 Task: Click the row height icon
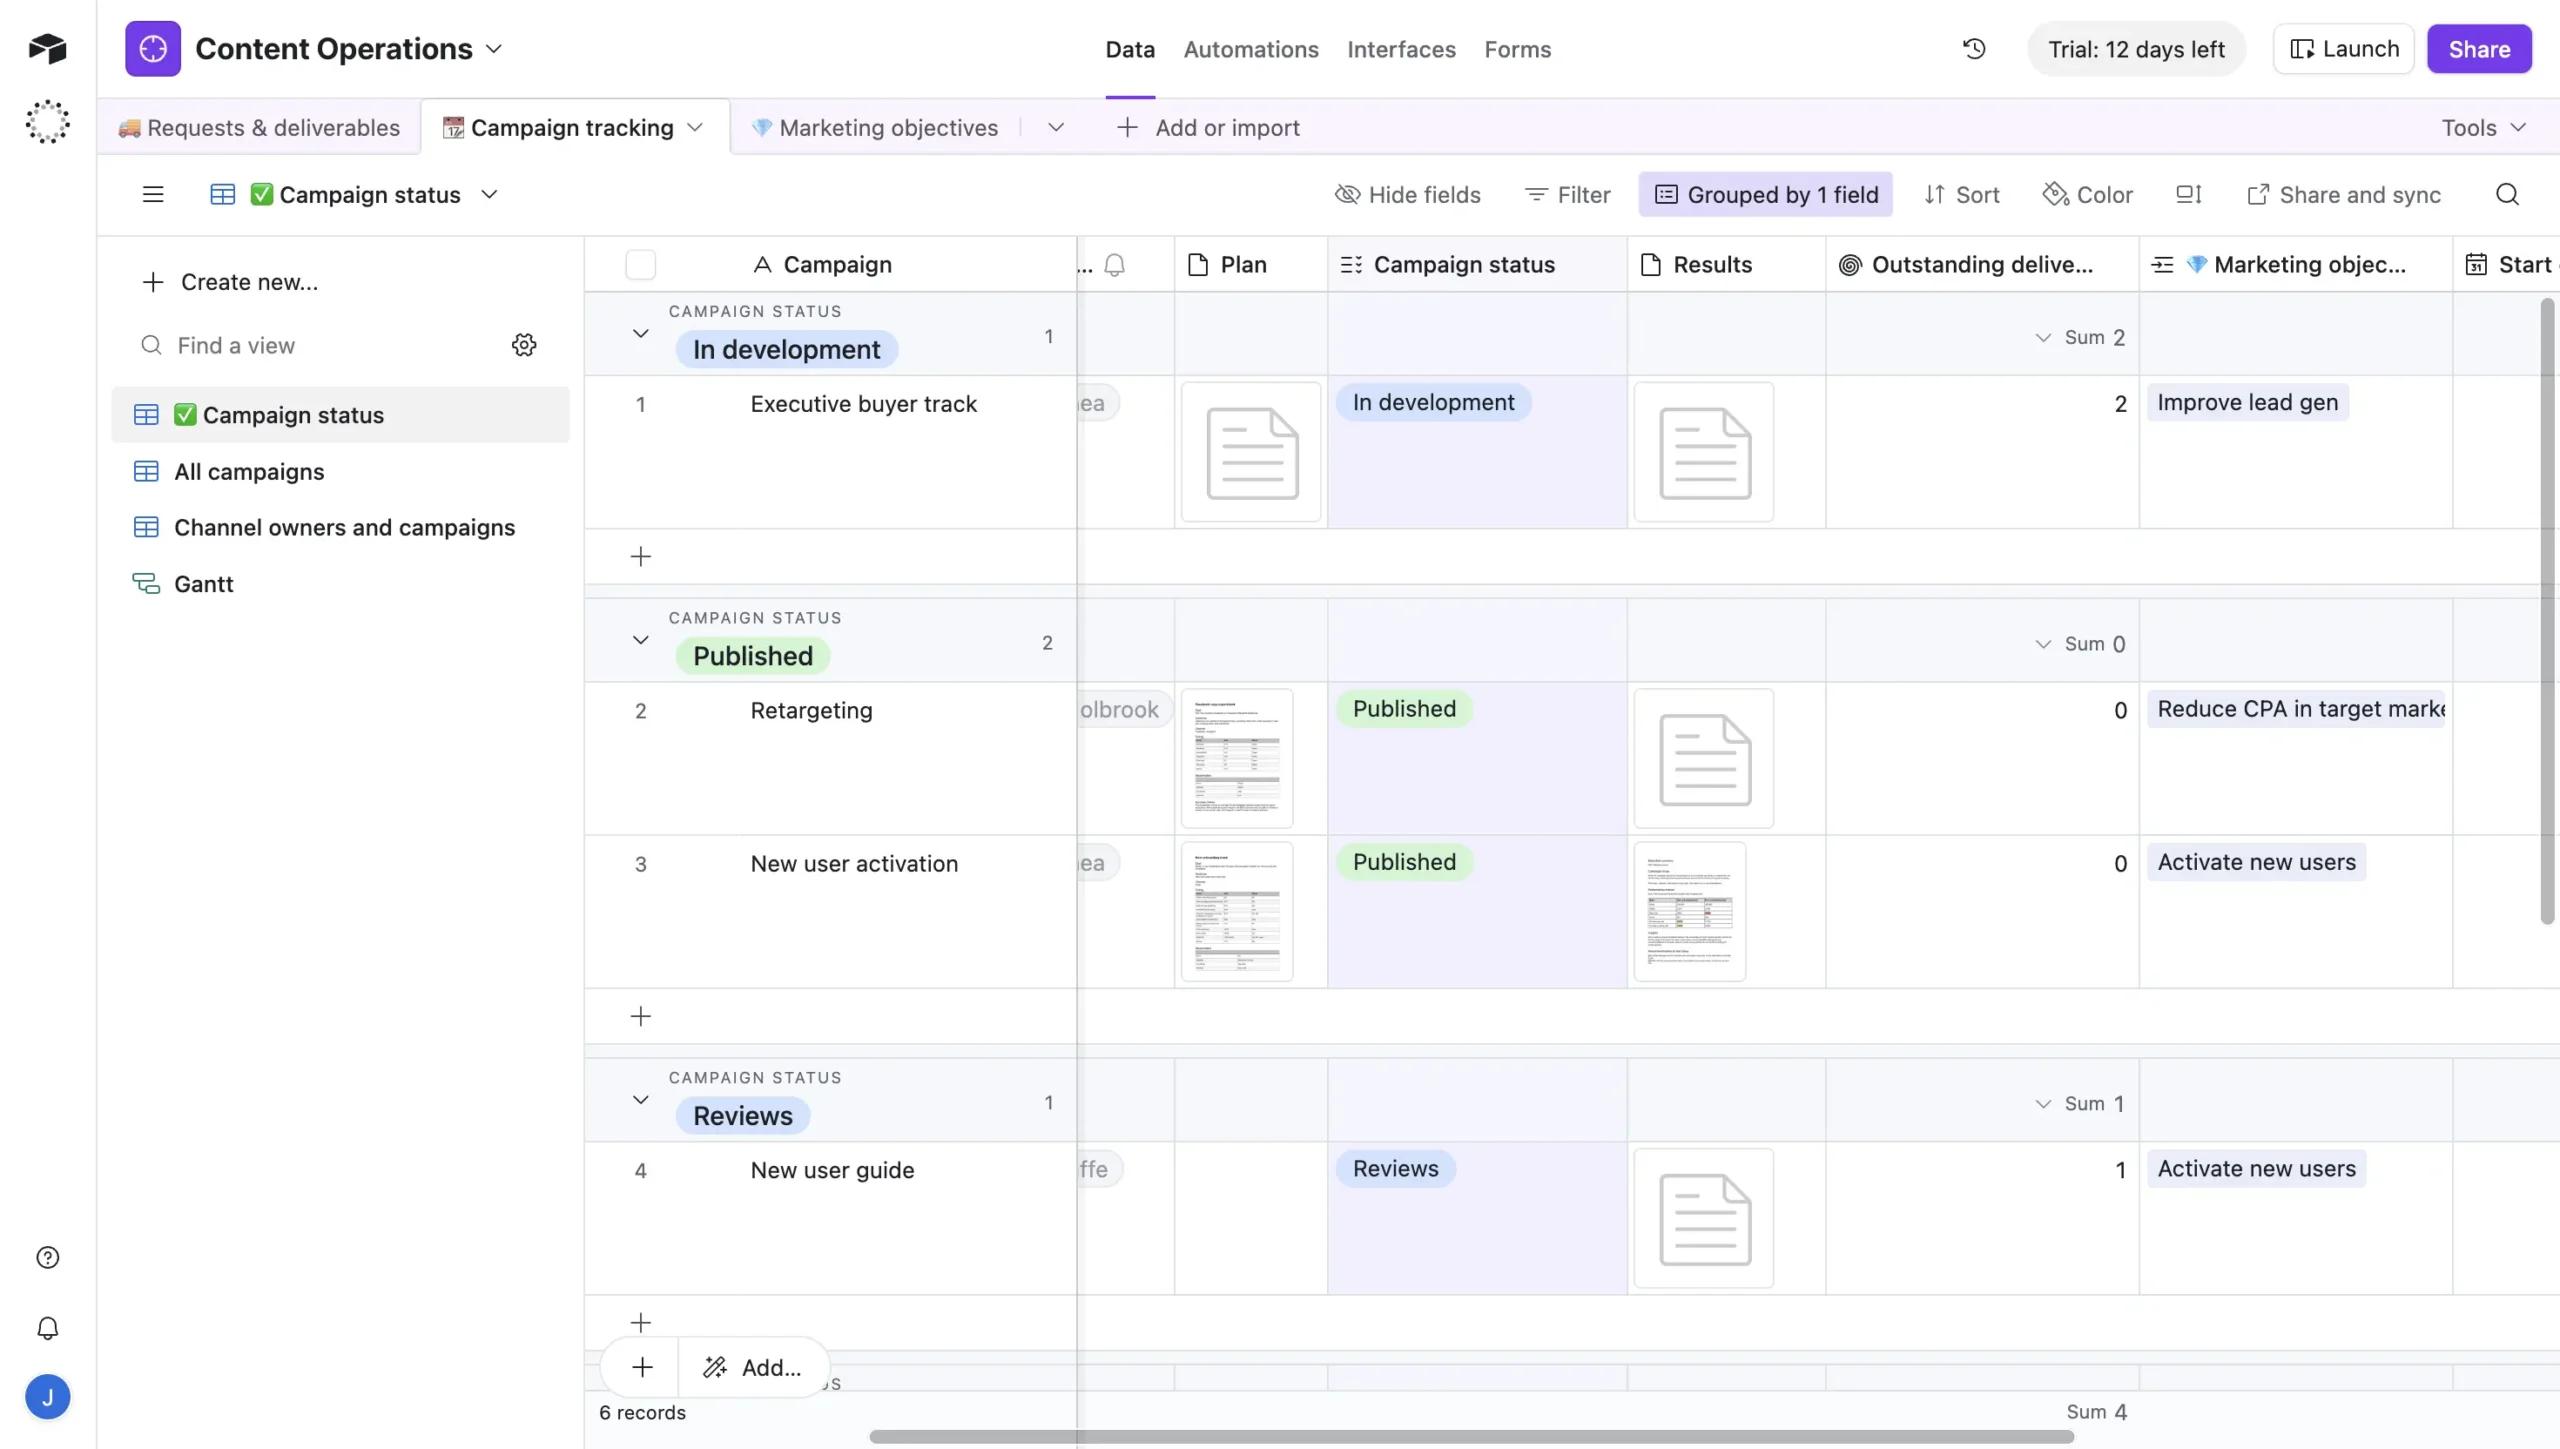(2188, 194)
